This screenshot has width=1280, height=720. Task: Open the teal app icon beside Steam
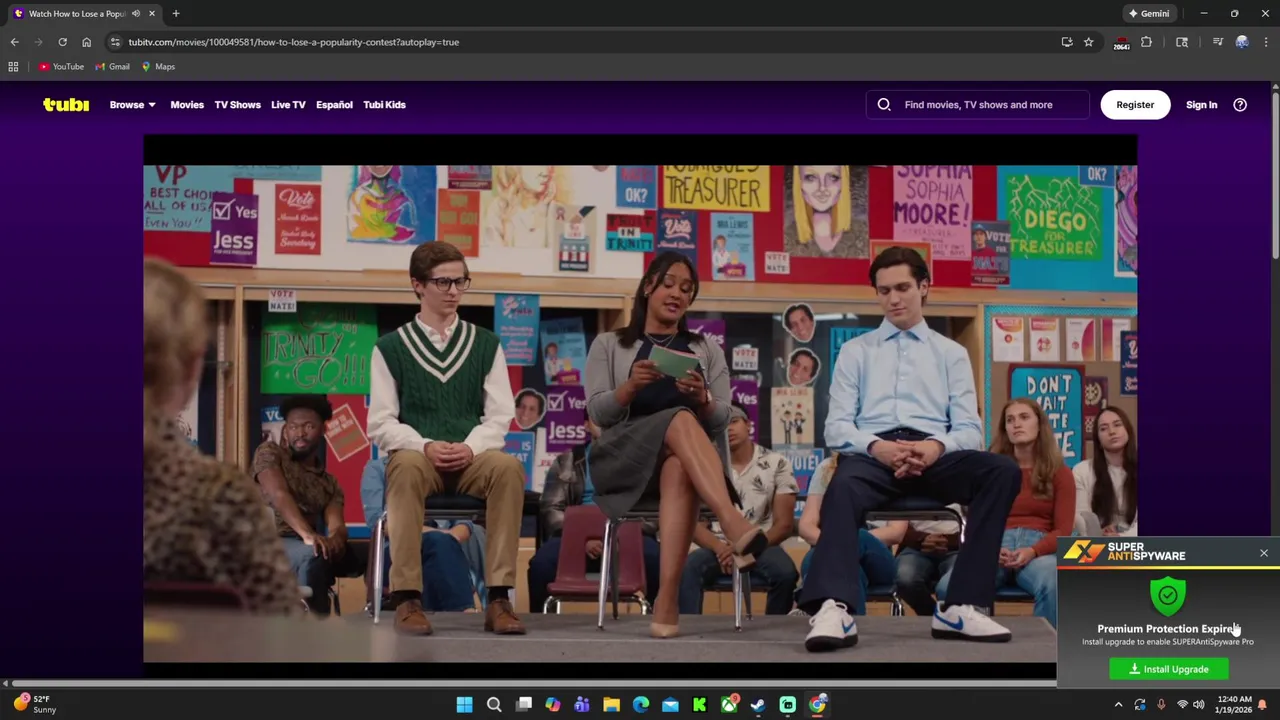tap(788, 705)
